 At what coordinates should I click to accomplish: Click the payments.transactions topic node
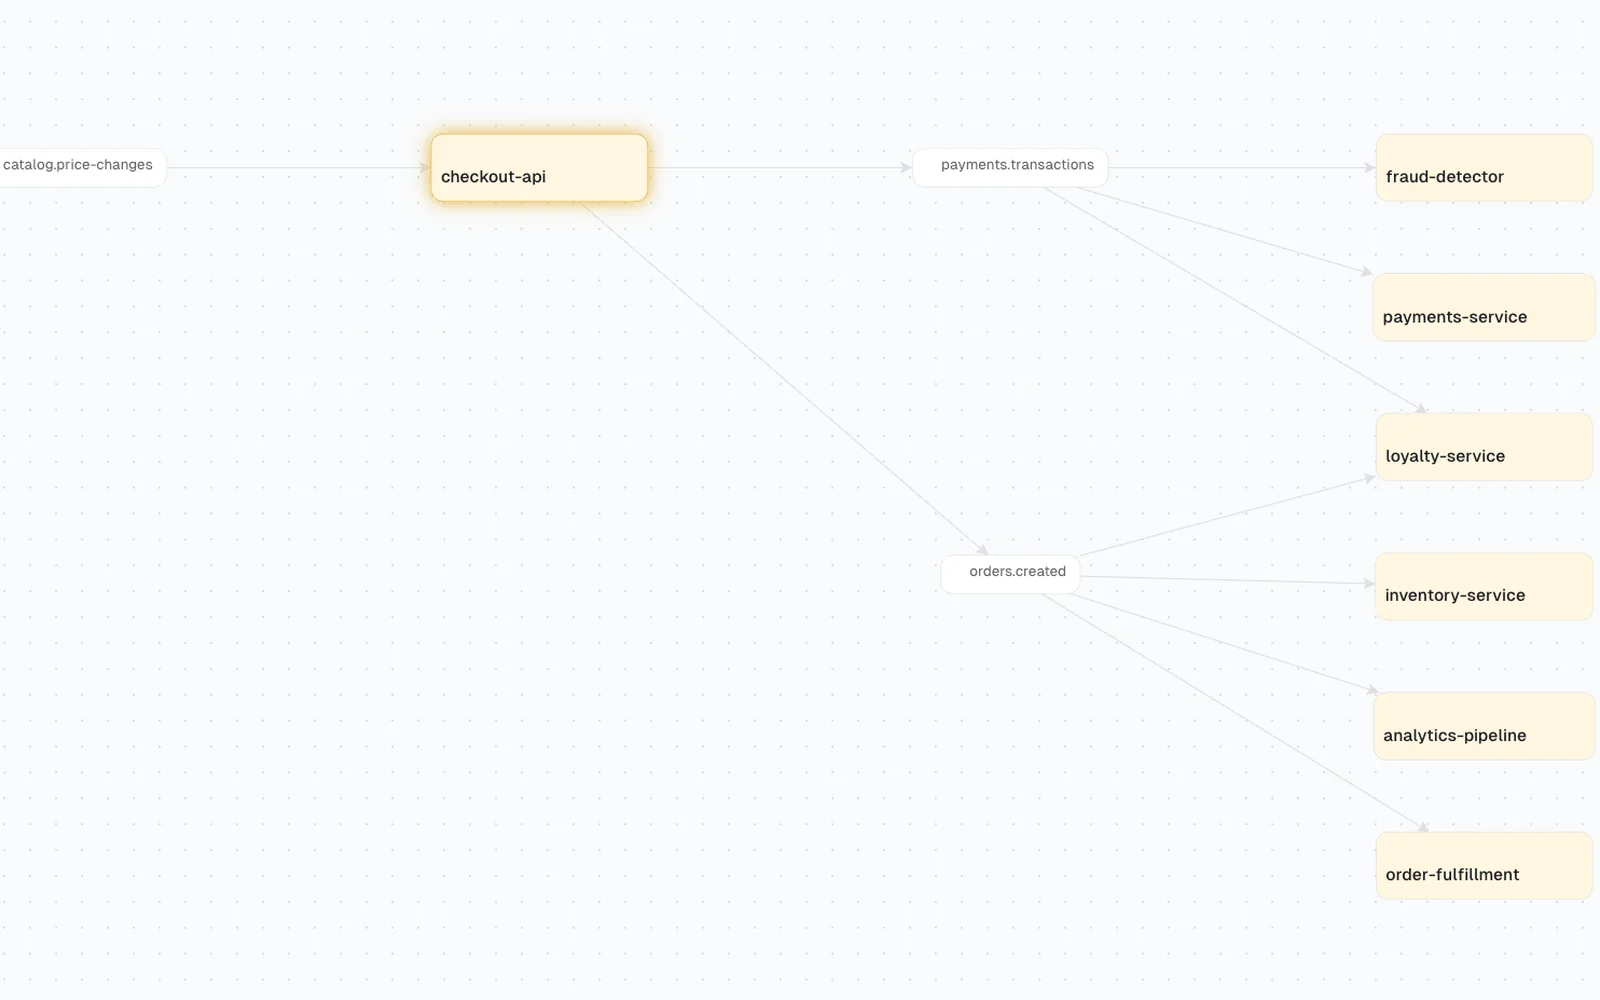[1010, 168]
